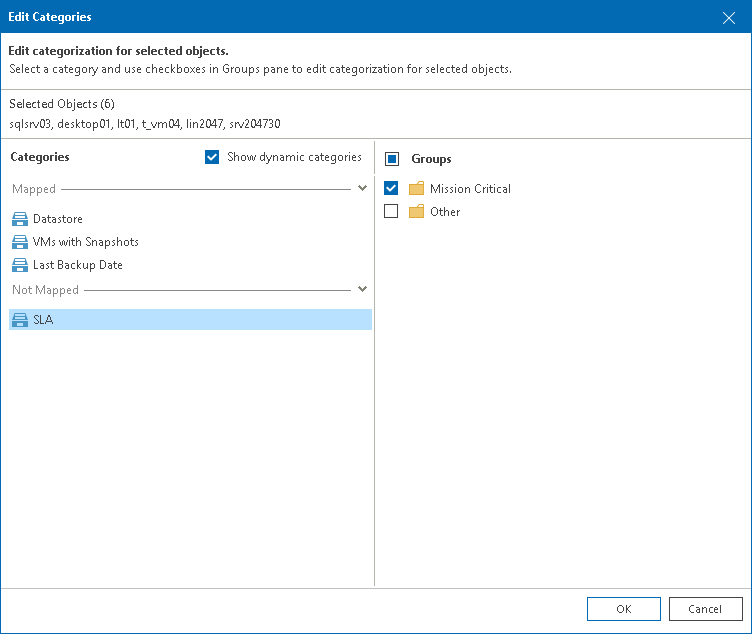The height and width of the screenshot is (634, 752).
Task: Click the Show dynamic categories label
Action: pyautogui.click(x=294, y=157)
